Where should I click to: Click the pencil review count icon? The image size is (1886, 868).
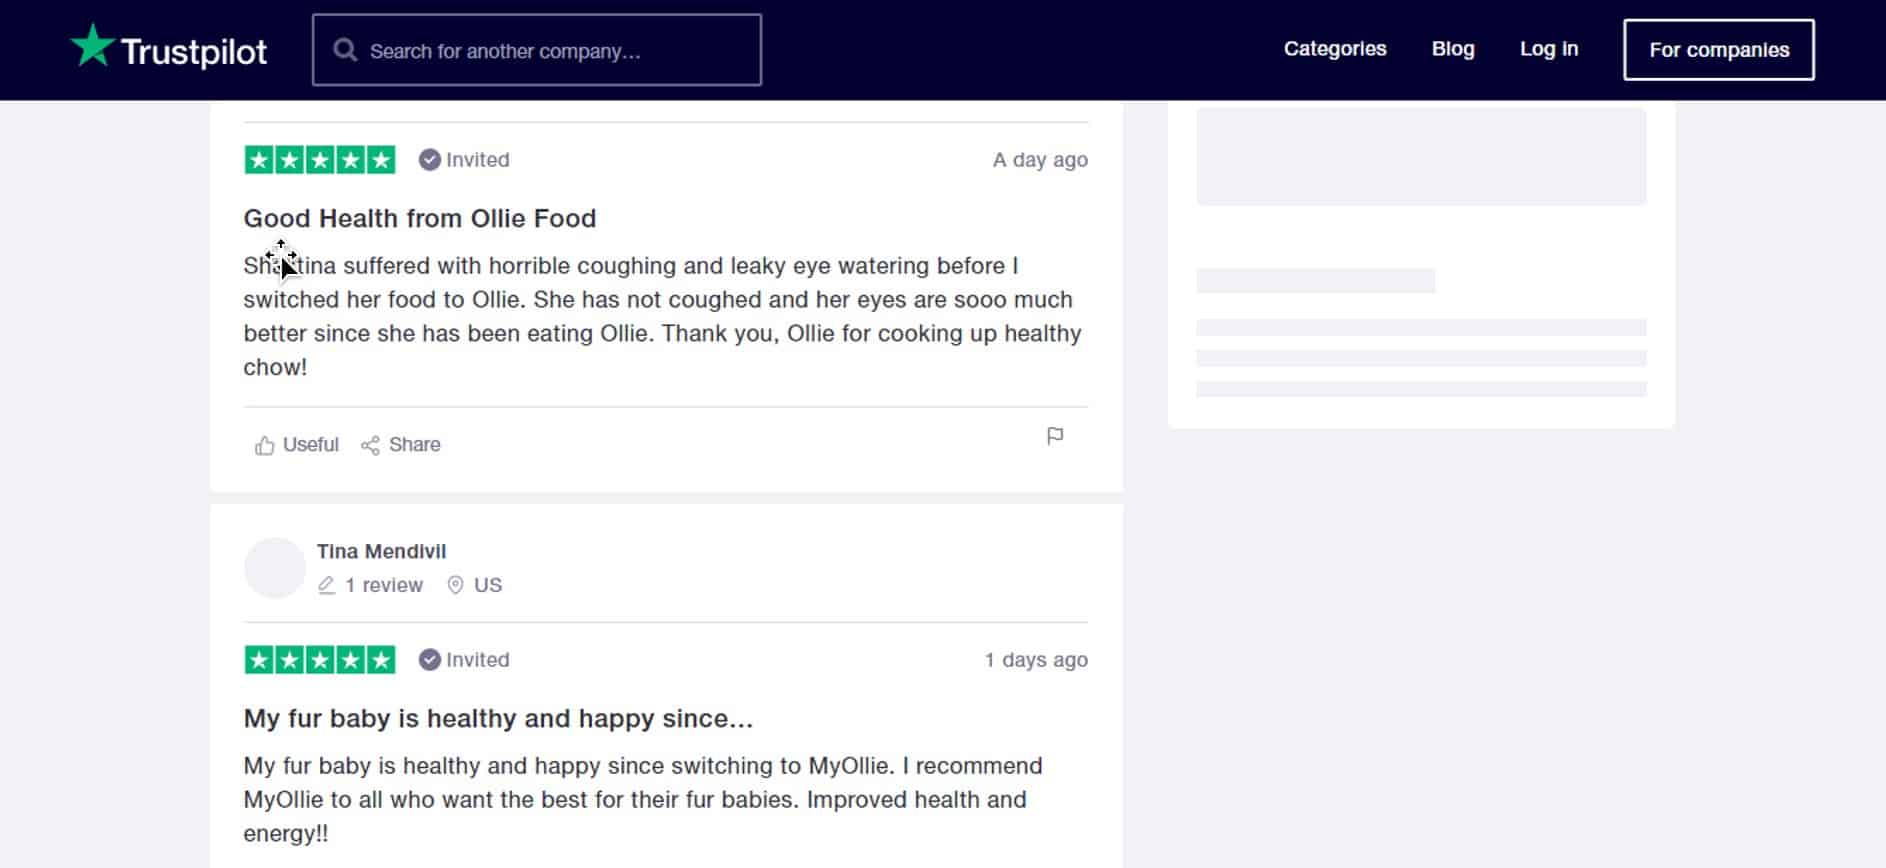tap(326, 585)
